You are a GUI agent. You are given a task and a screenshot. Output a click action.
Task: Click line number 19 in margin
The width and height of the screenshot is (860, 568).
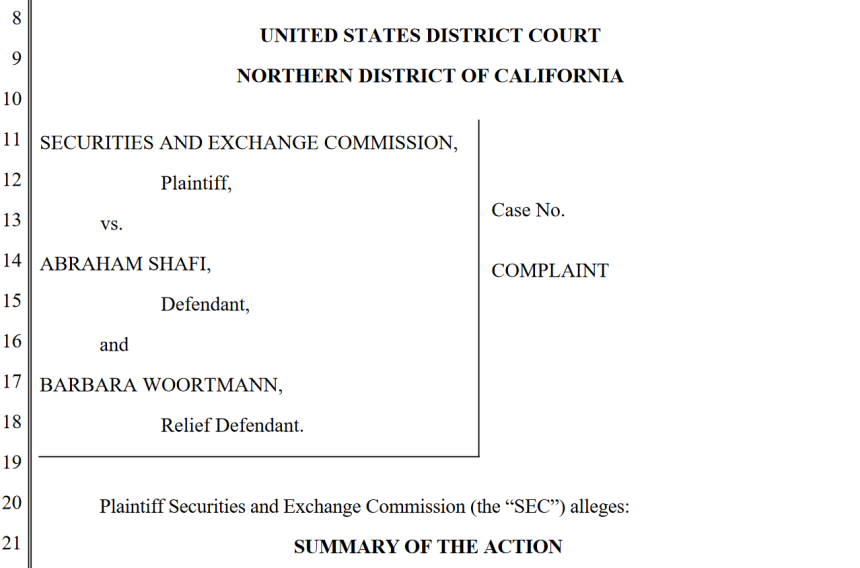click(12, 462)
